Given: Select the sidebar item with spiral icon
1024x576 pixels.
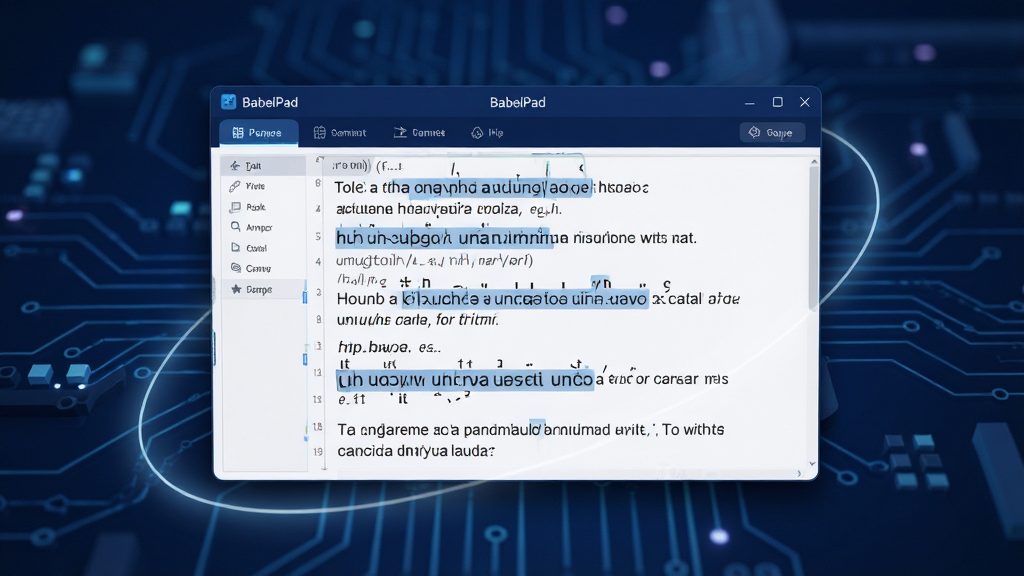Looking at the screenshot, I should point(263,268).
